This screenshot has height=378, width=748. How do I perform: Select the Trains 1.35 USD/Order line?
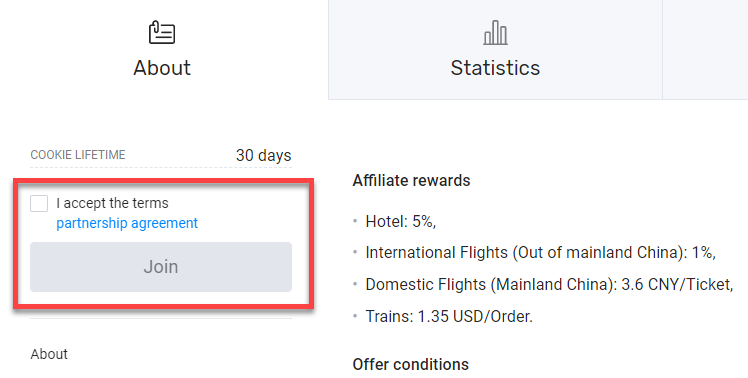tap(449, 316)
